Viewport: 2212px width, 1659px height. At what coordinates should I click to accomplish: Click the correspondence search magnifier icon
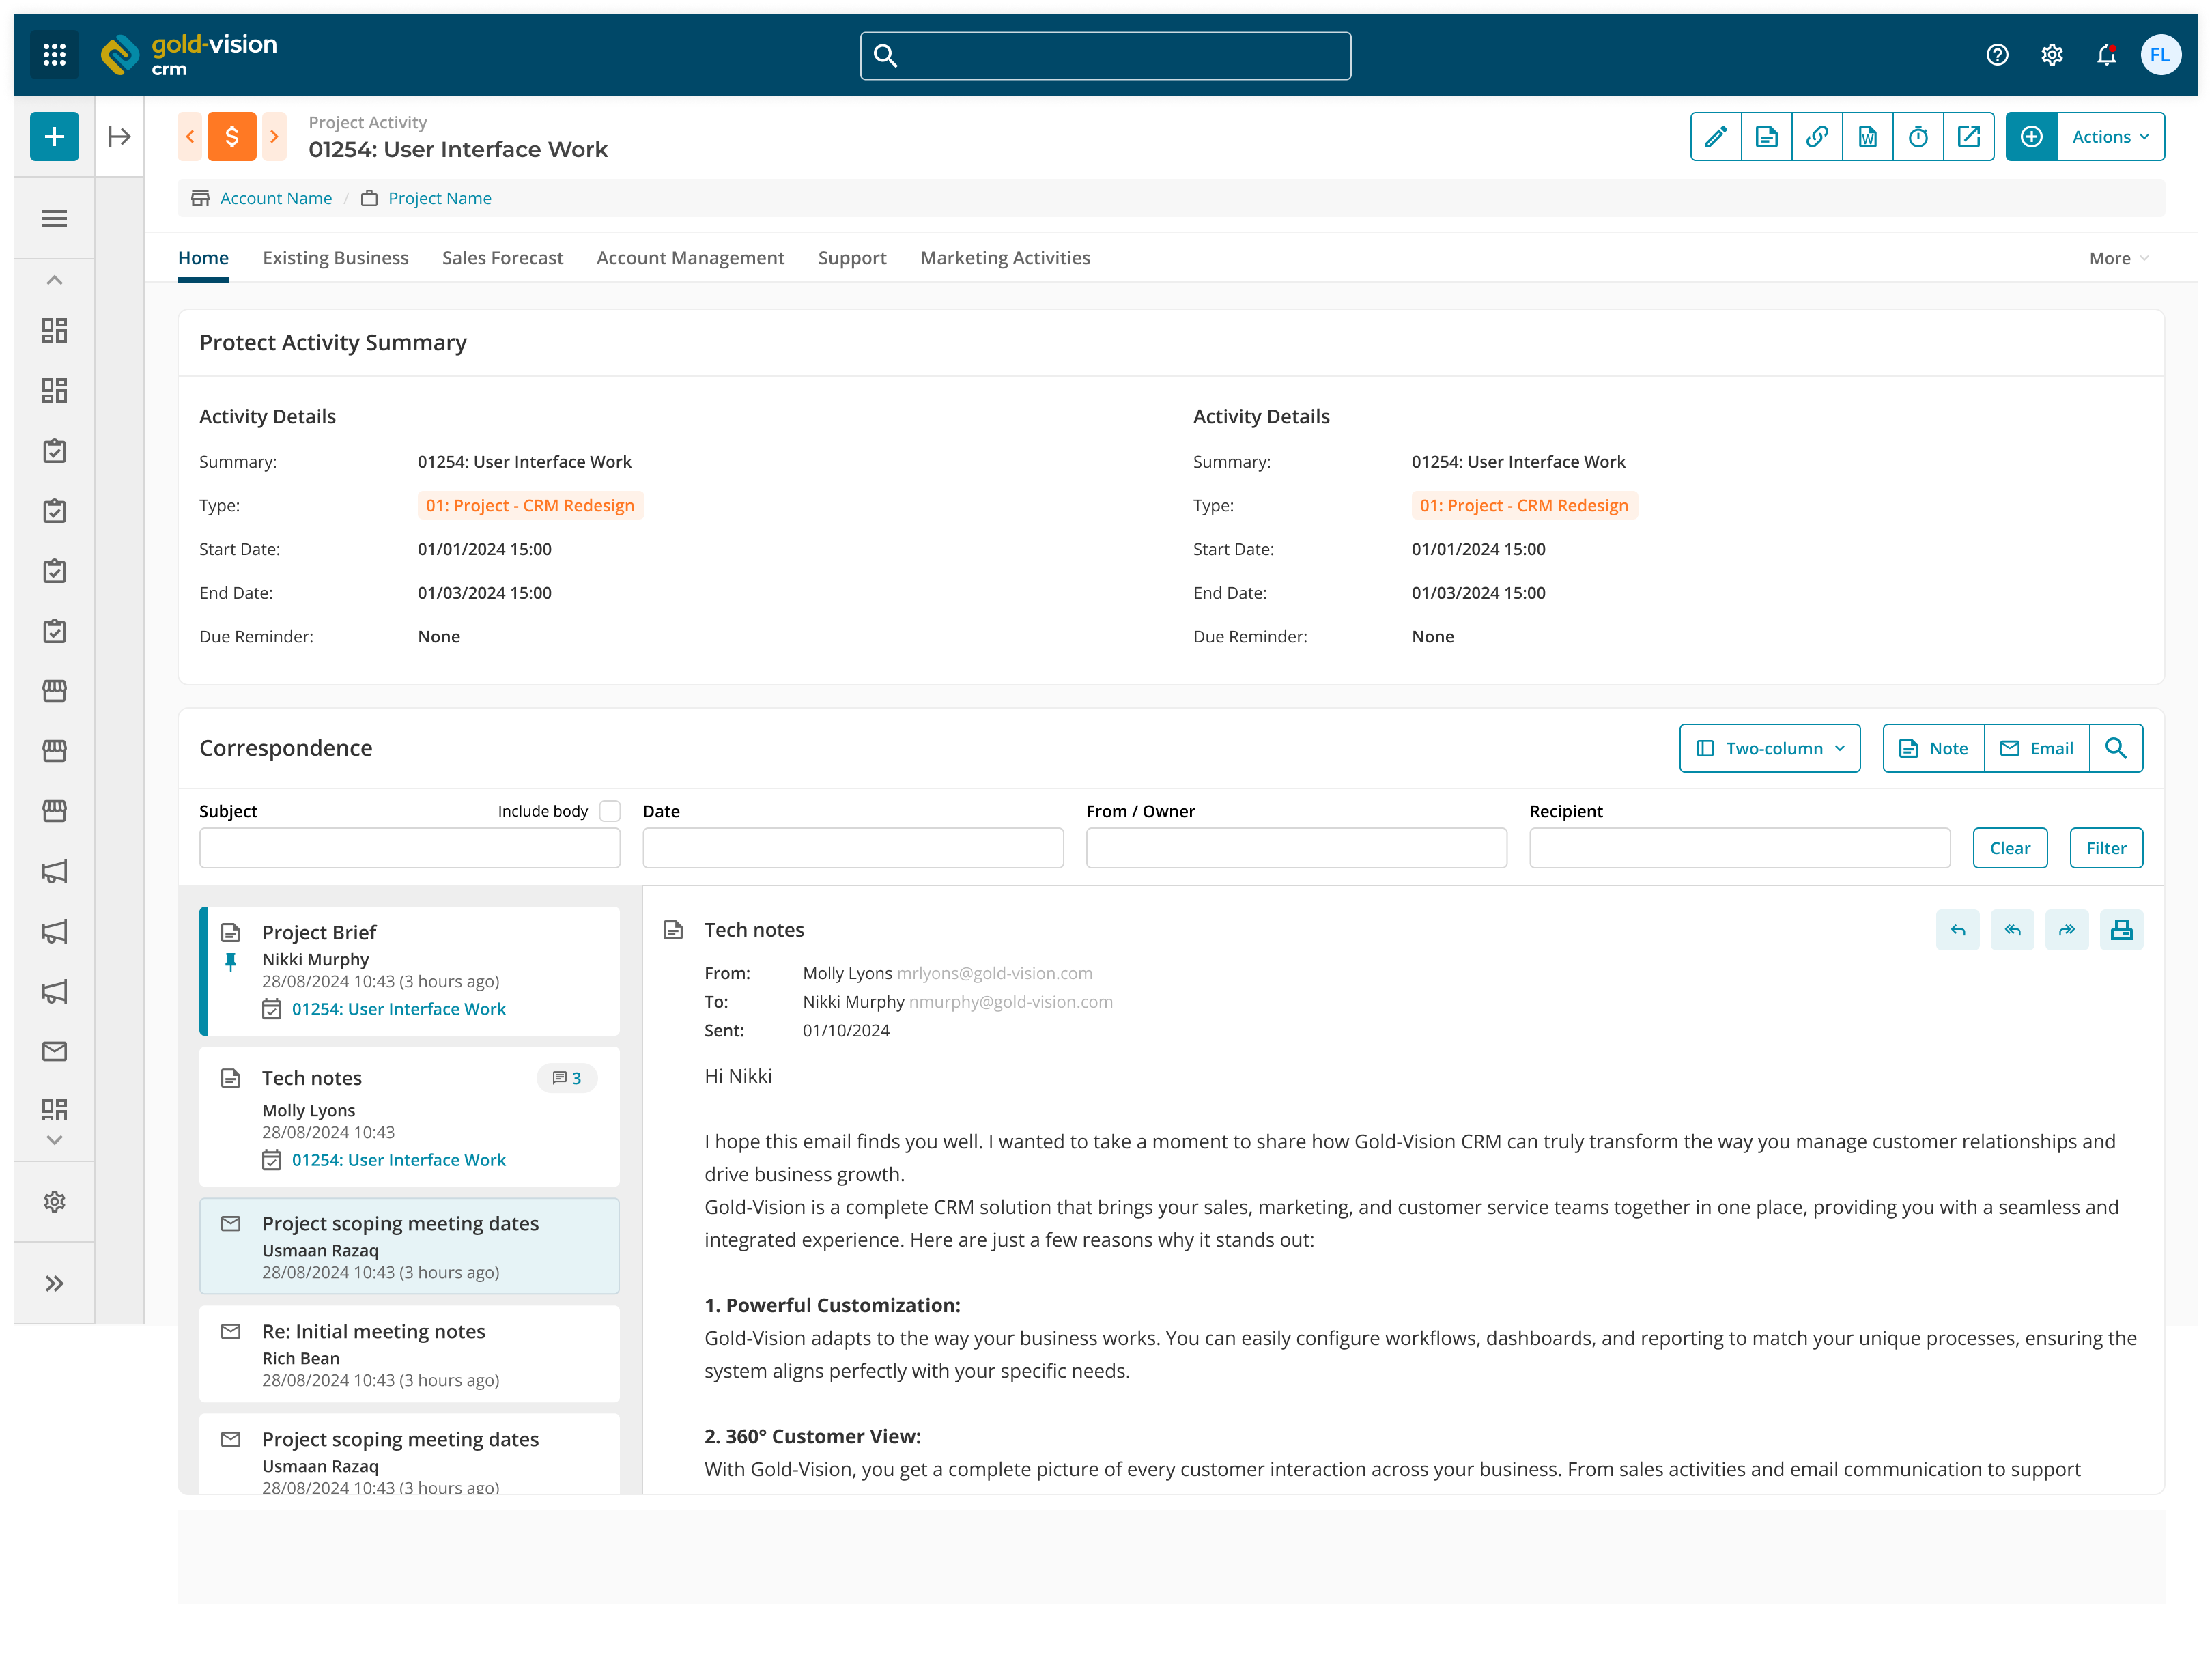coord(2115,748)
